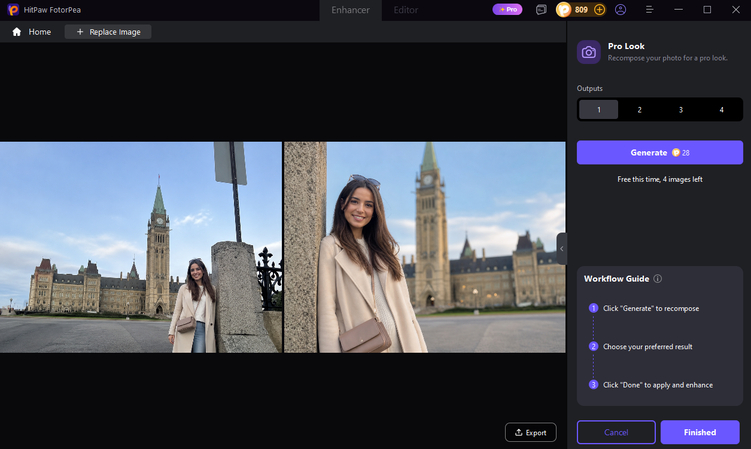
Task: Click the Finished button
Action: [x=700, y=432]
